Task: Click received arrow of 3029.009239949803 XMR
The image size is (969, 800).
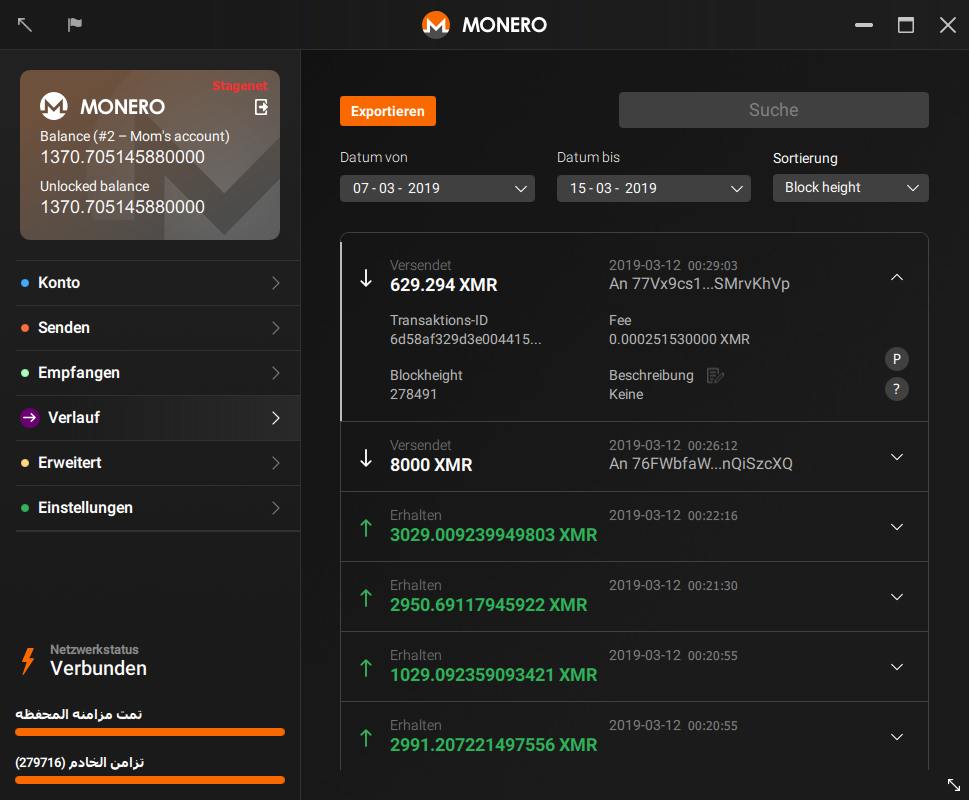Action: pos(366,528)
